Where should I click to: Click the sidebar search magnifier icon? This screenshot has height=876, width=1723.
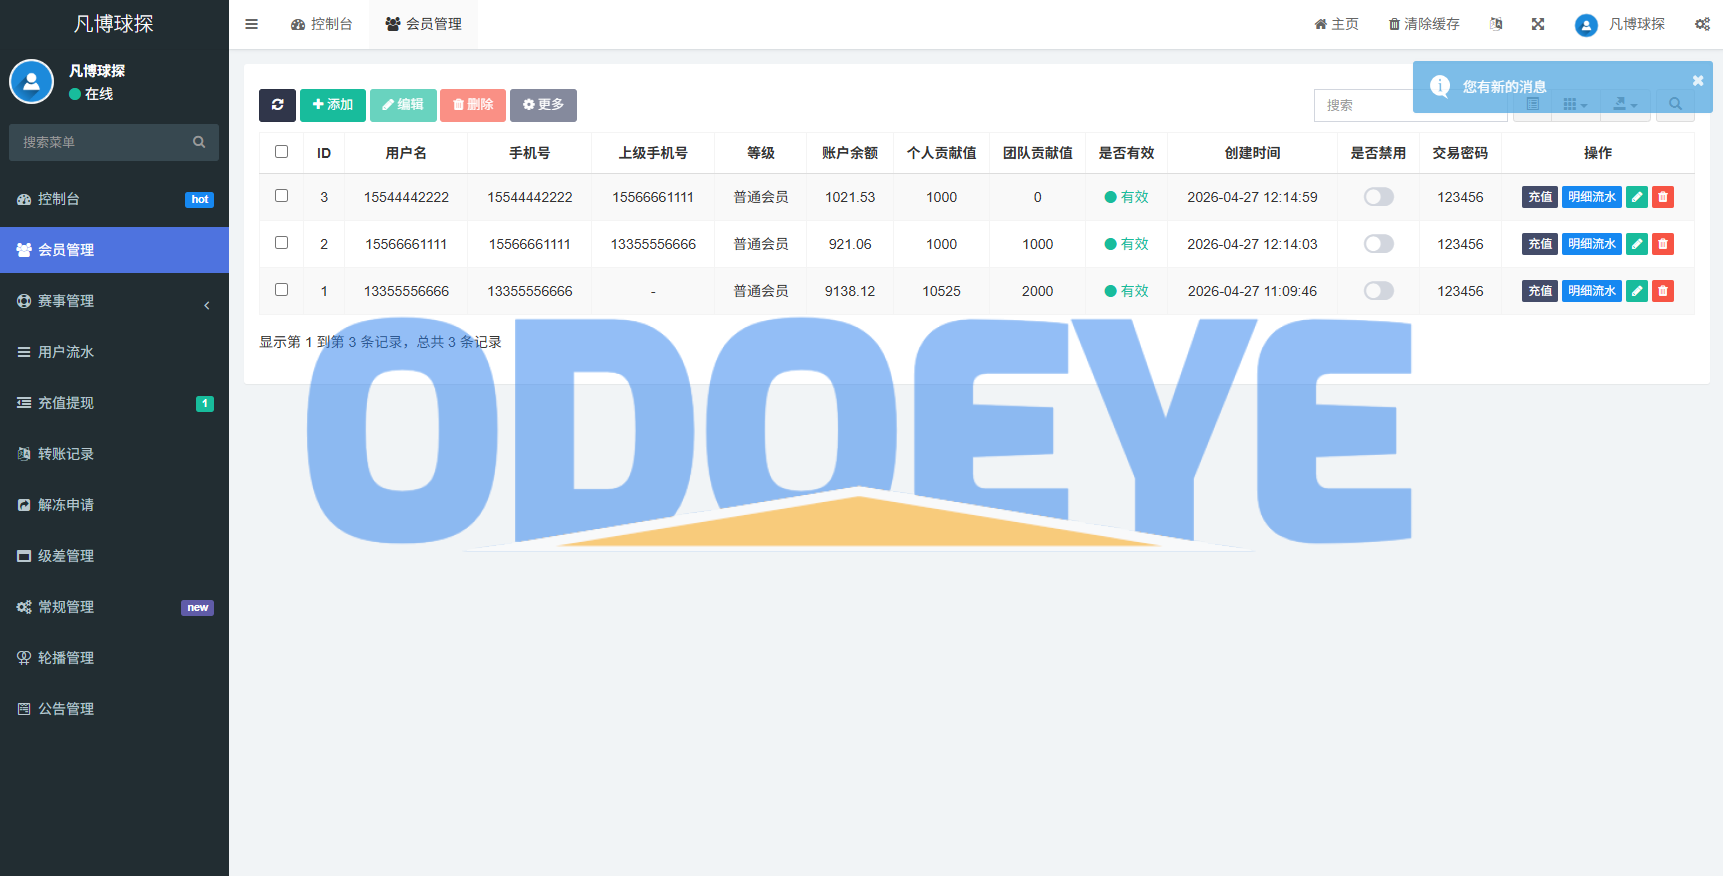coord(199,142)
